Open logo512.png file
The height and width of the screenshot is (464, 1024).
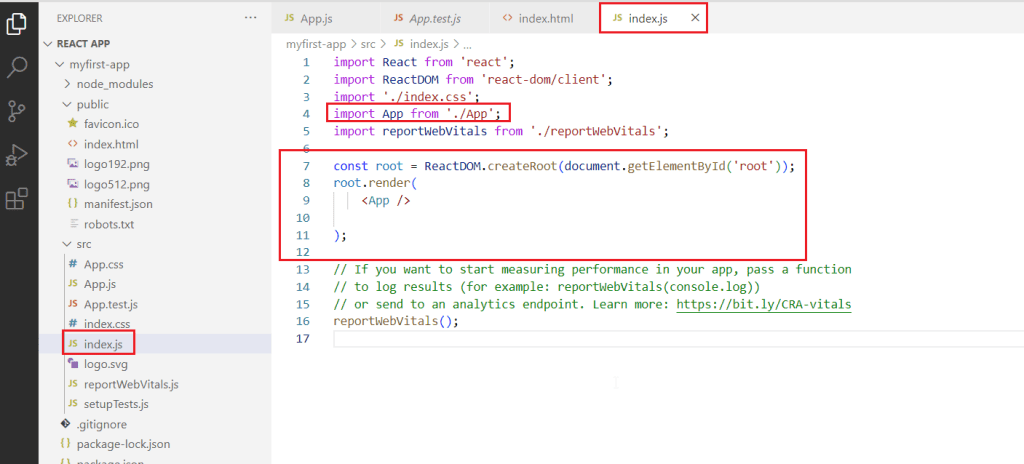(x=116, y=184)
